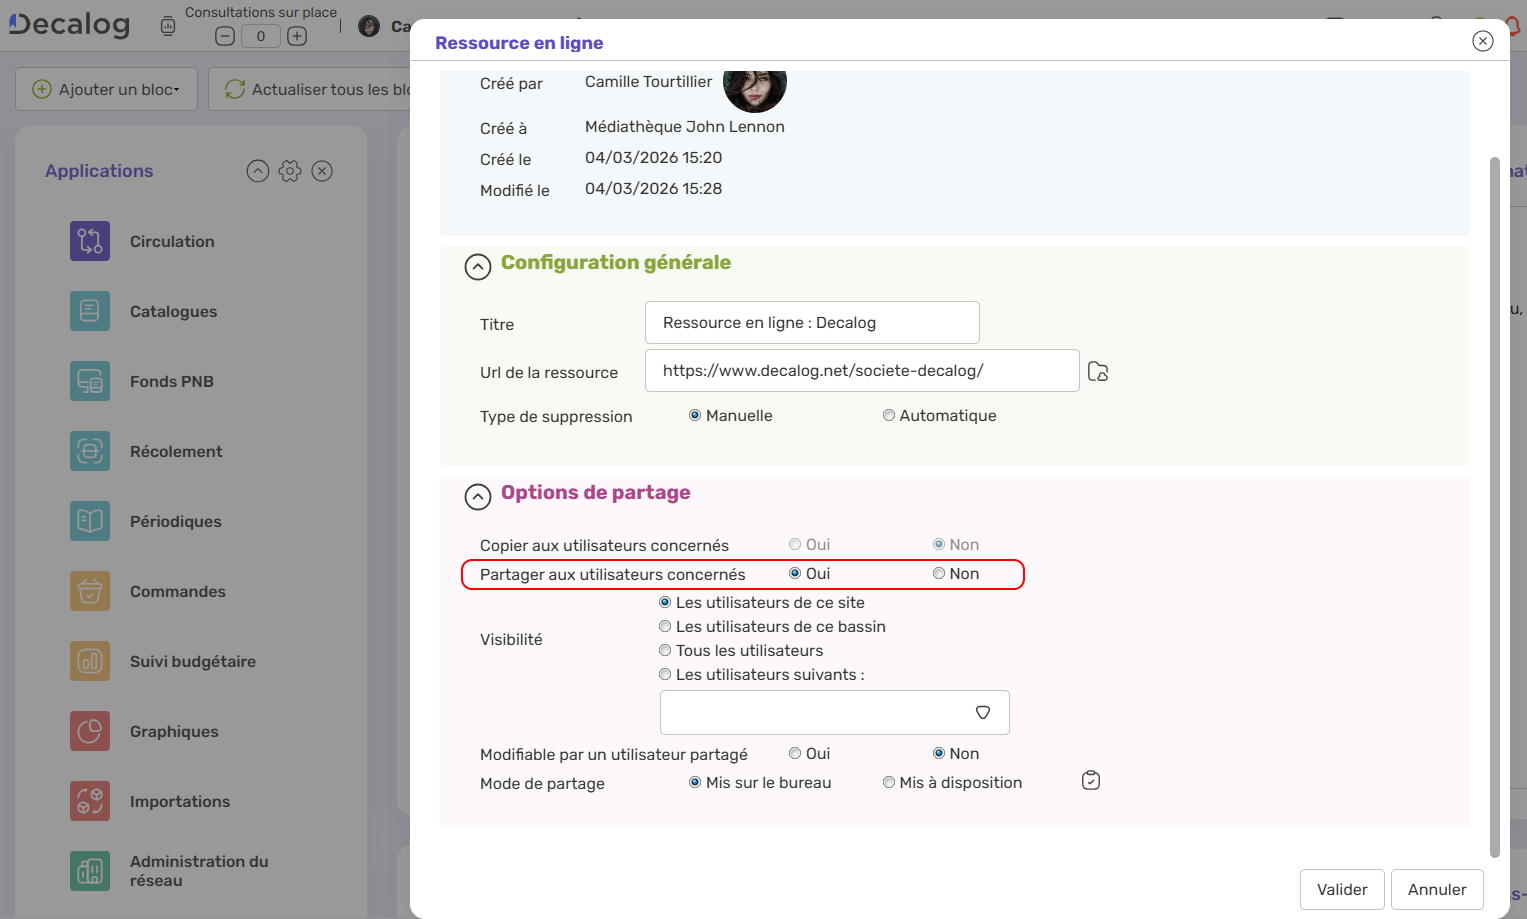Click the clipboard icon next to Mode de partage
The image size is (1527, 919).
coord(1091,780)
